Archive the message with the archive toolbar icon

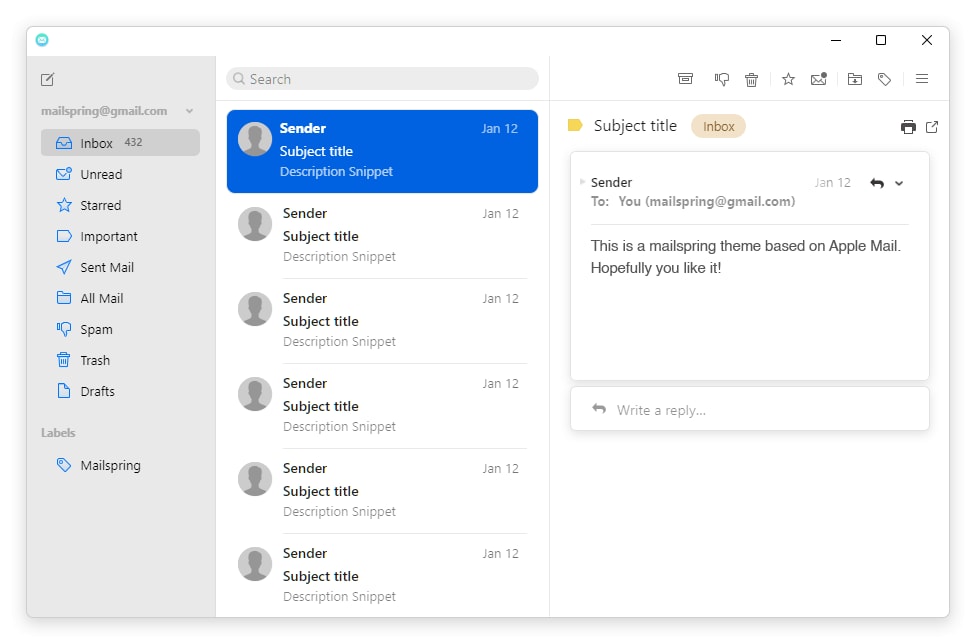(685, 79)
